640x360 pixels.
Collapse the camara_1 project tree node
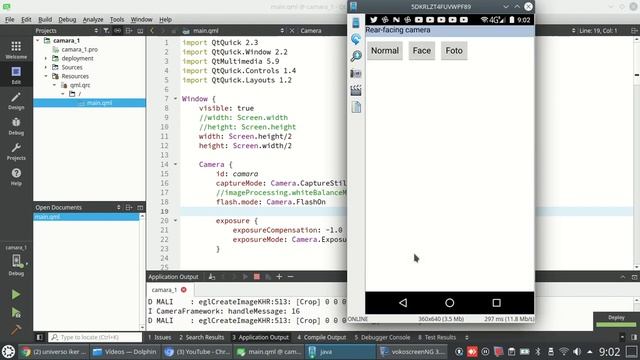[38, 40]
